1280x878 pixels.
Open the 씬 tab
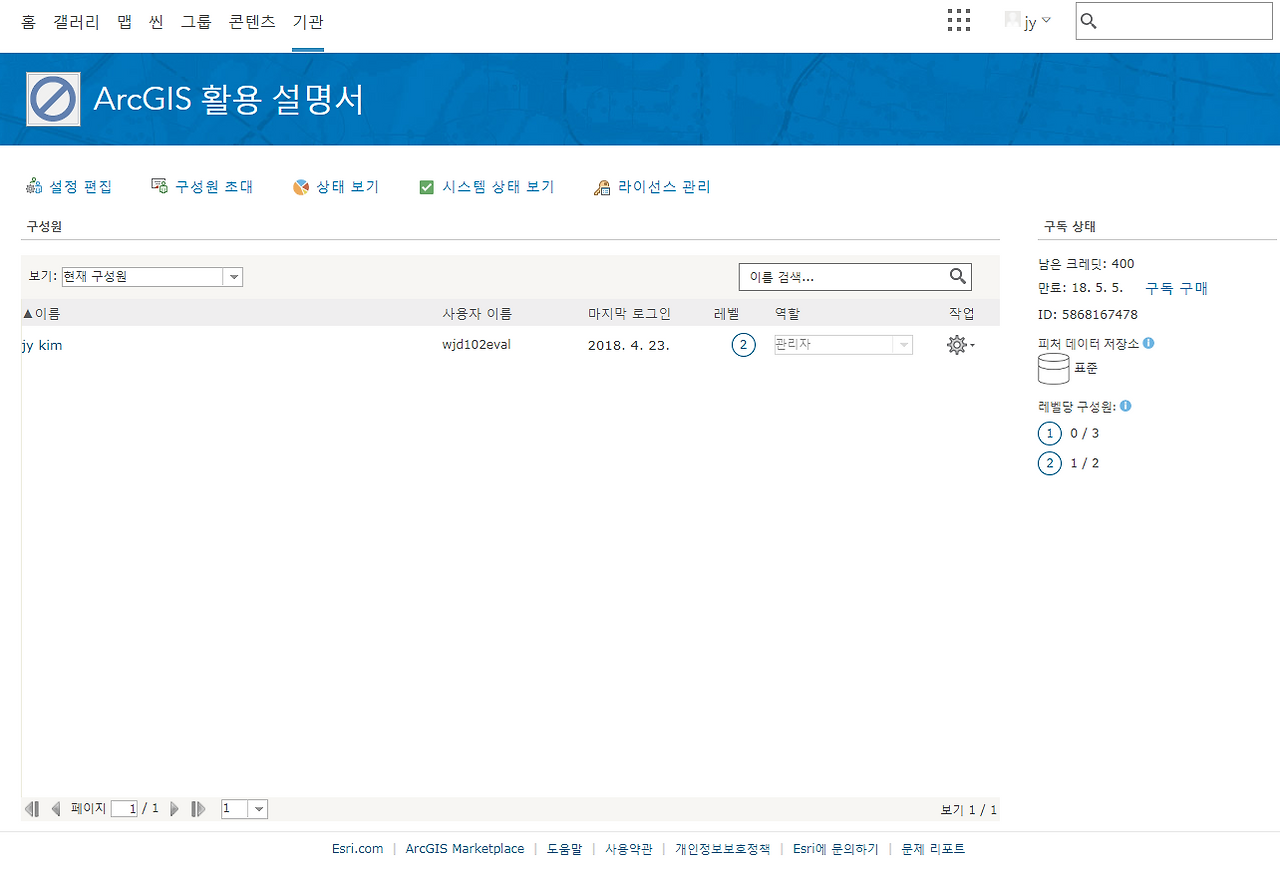click(x=156, y=21)
